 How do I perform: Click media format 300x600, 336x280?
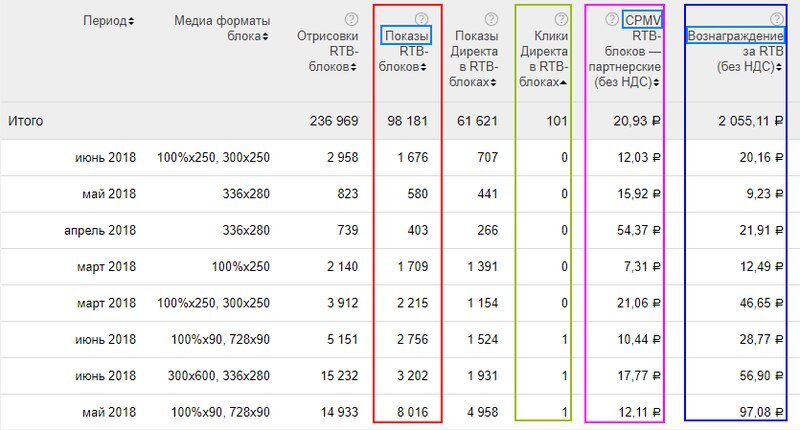click(219, 376)
